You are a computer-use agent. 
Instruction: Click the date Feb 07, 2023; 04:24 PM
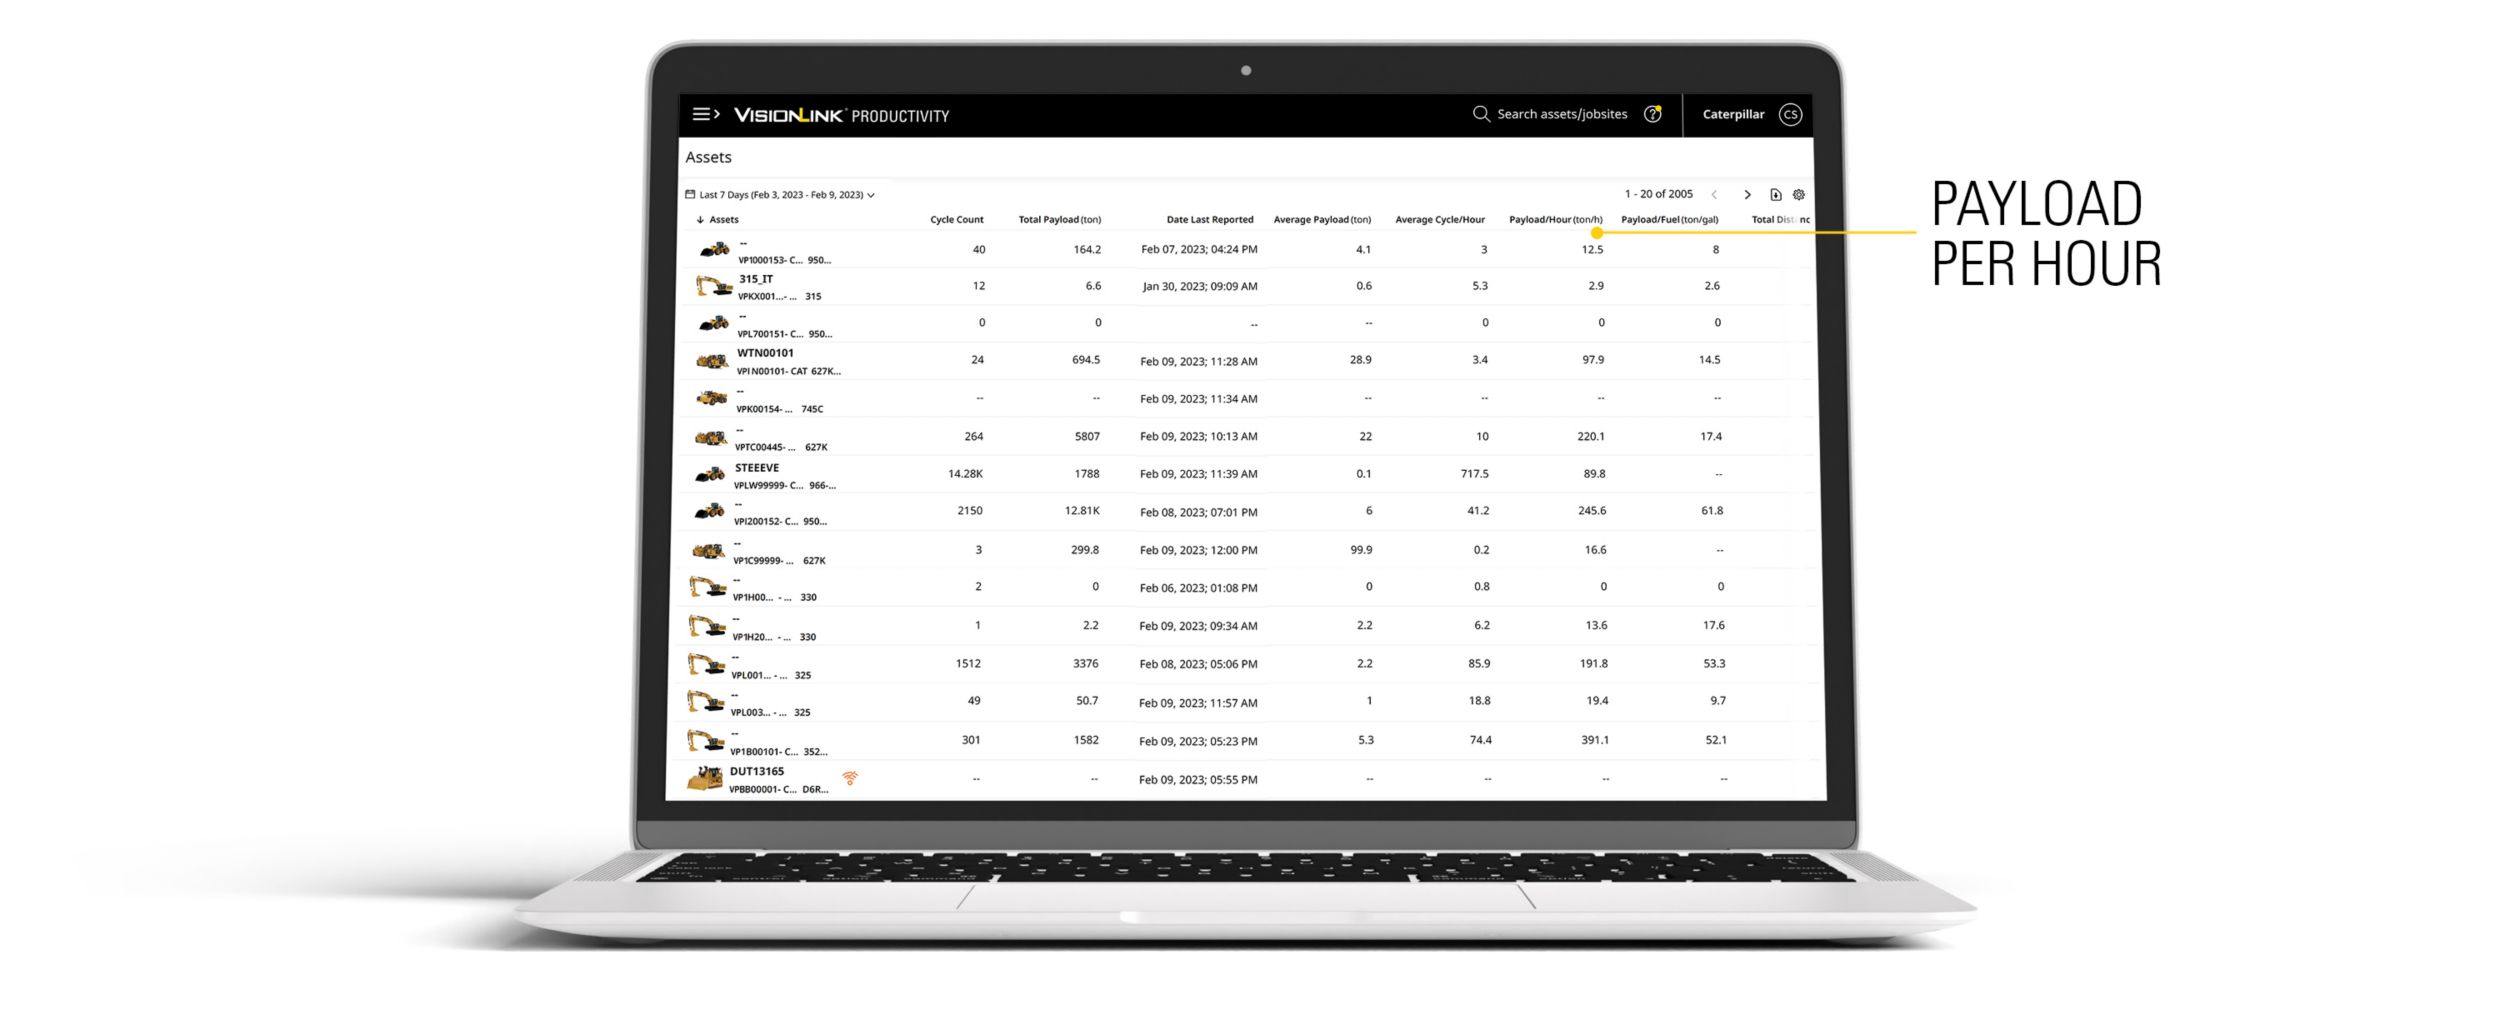[x=1199, y=250]
